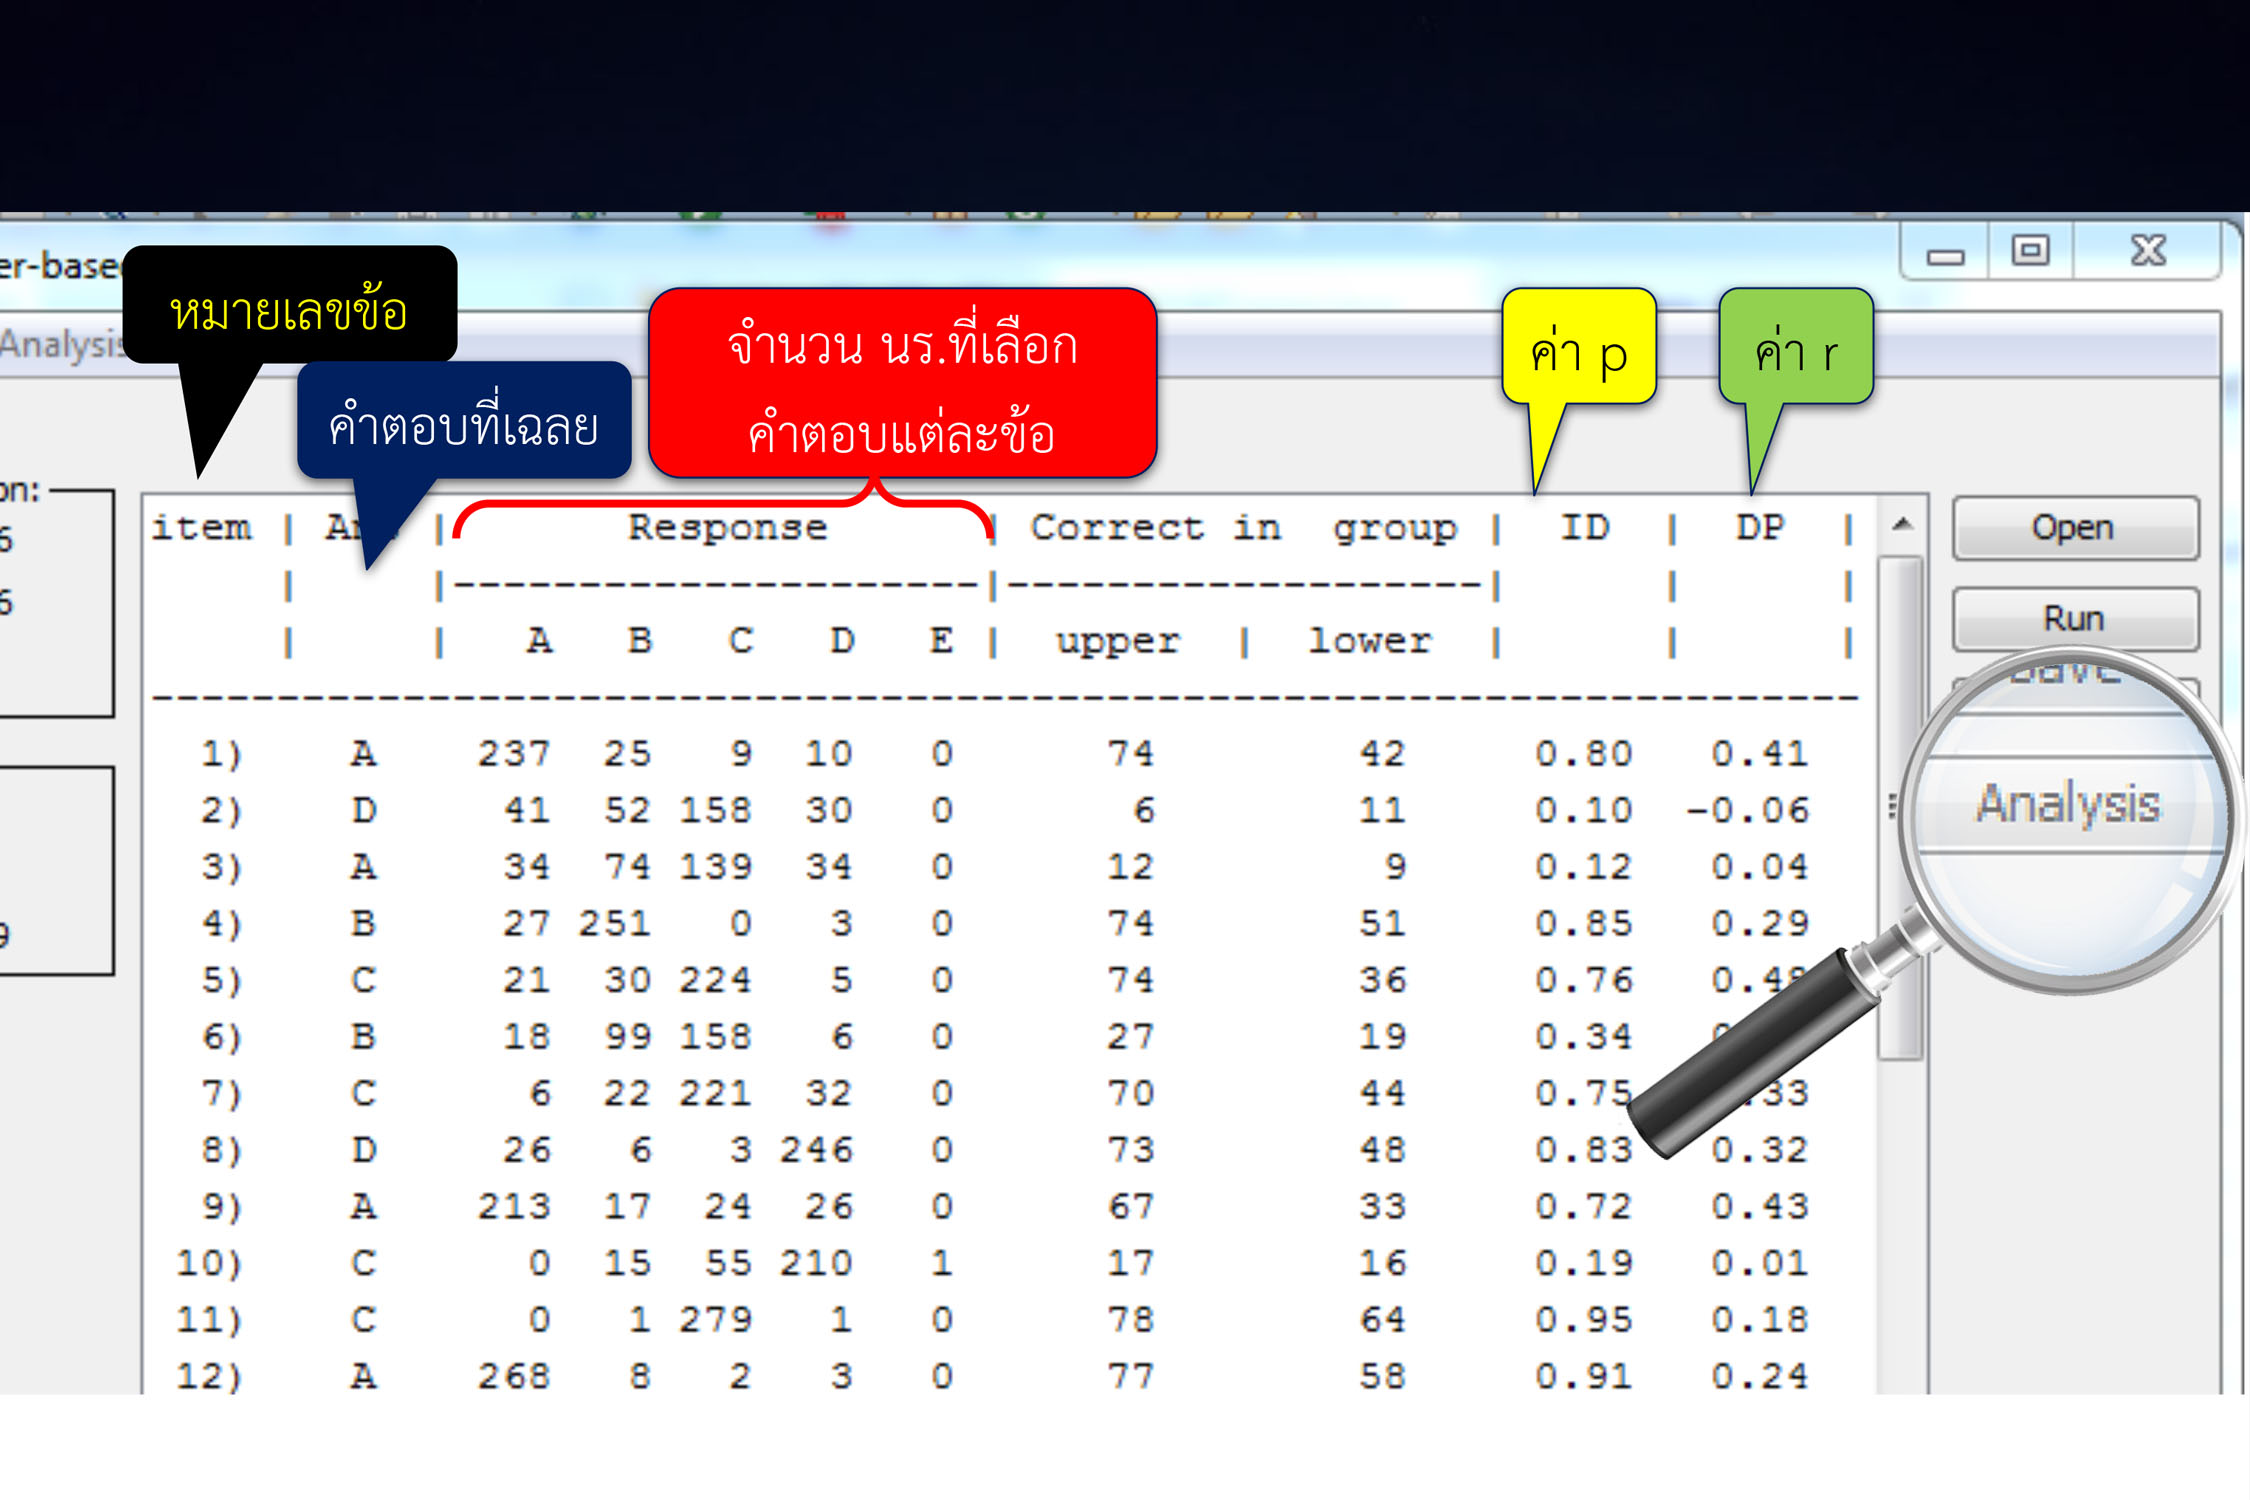The width and height of the screenshot is (2250, 1500).
Task: Click the scrollbar up arrow
Action: click(1902, 524)
